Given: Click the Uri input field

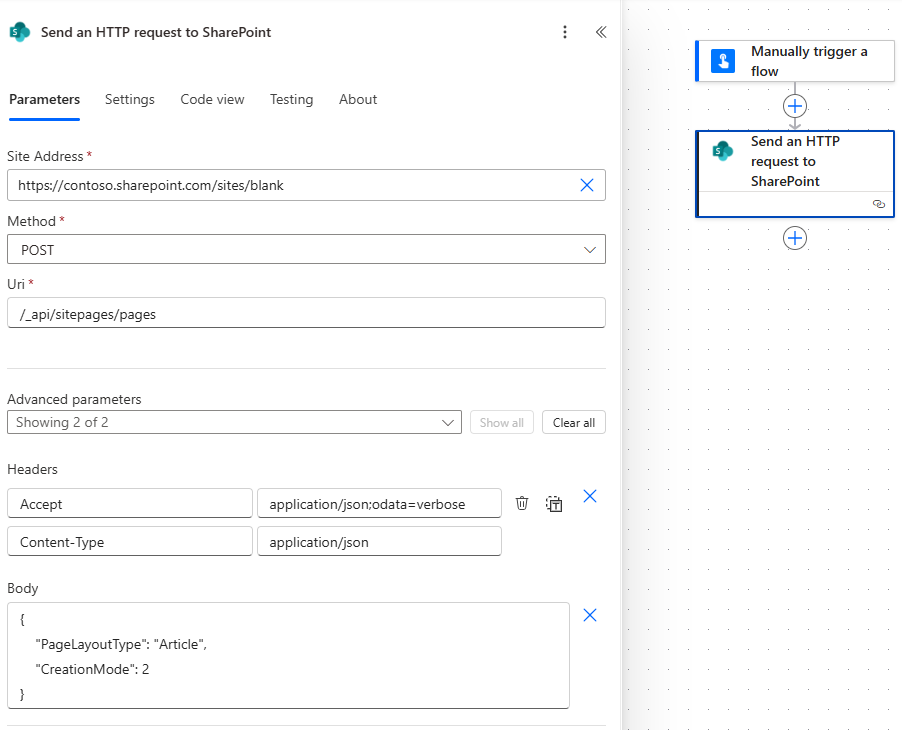Looking at the screenshot, I should (306, 313).
